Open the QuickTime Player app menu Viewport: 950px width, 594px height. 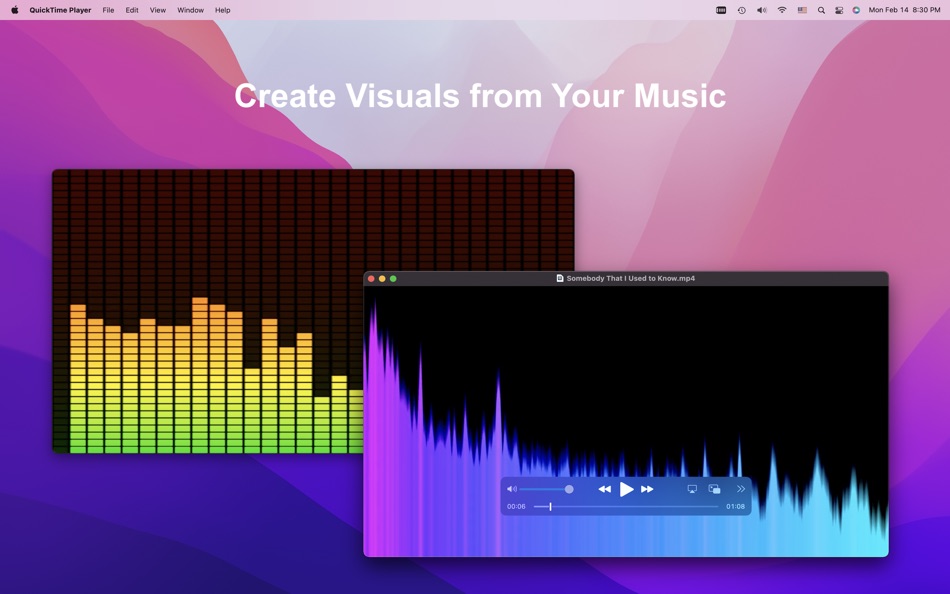tap(60, 10)
